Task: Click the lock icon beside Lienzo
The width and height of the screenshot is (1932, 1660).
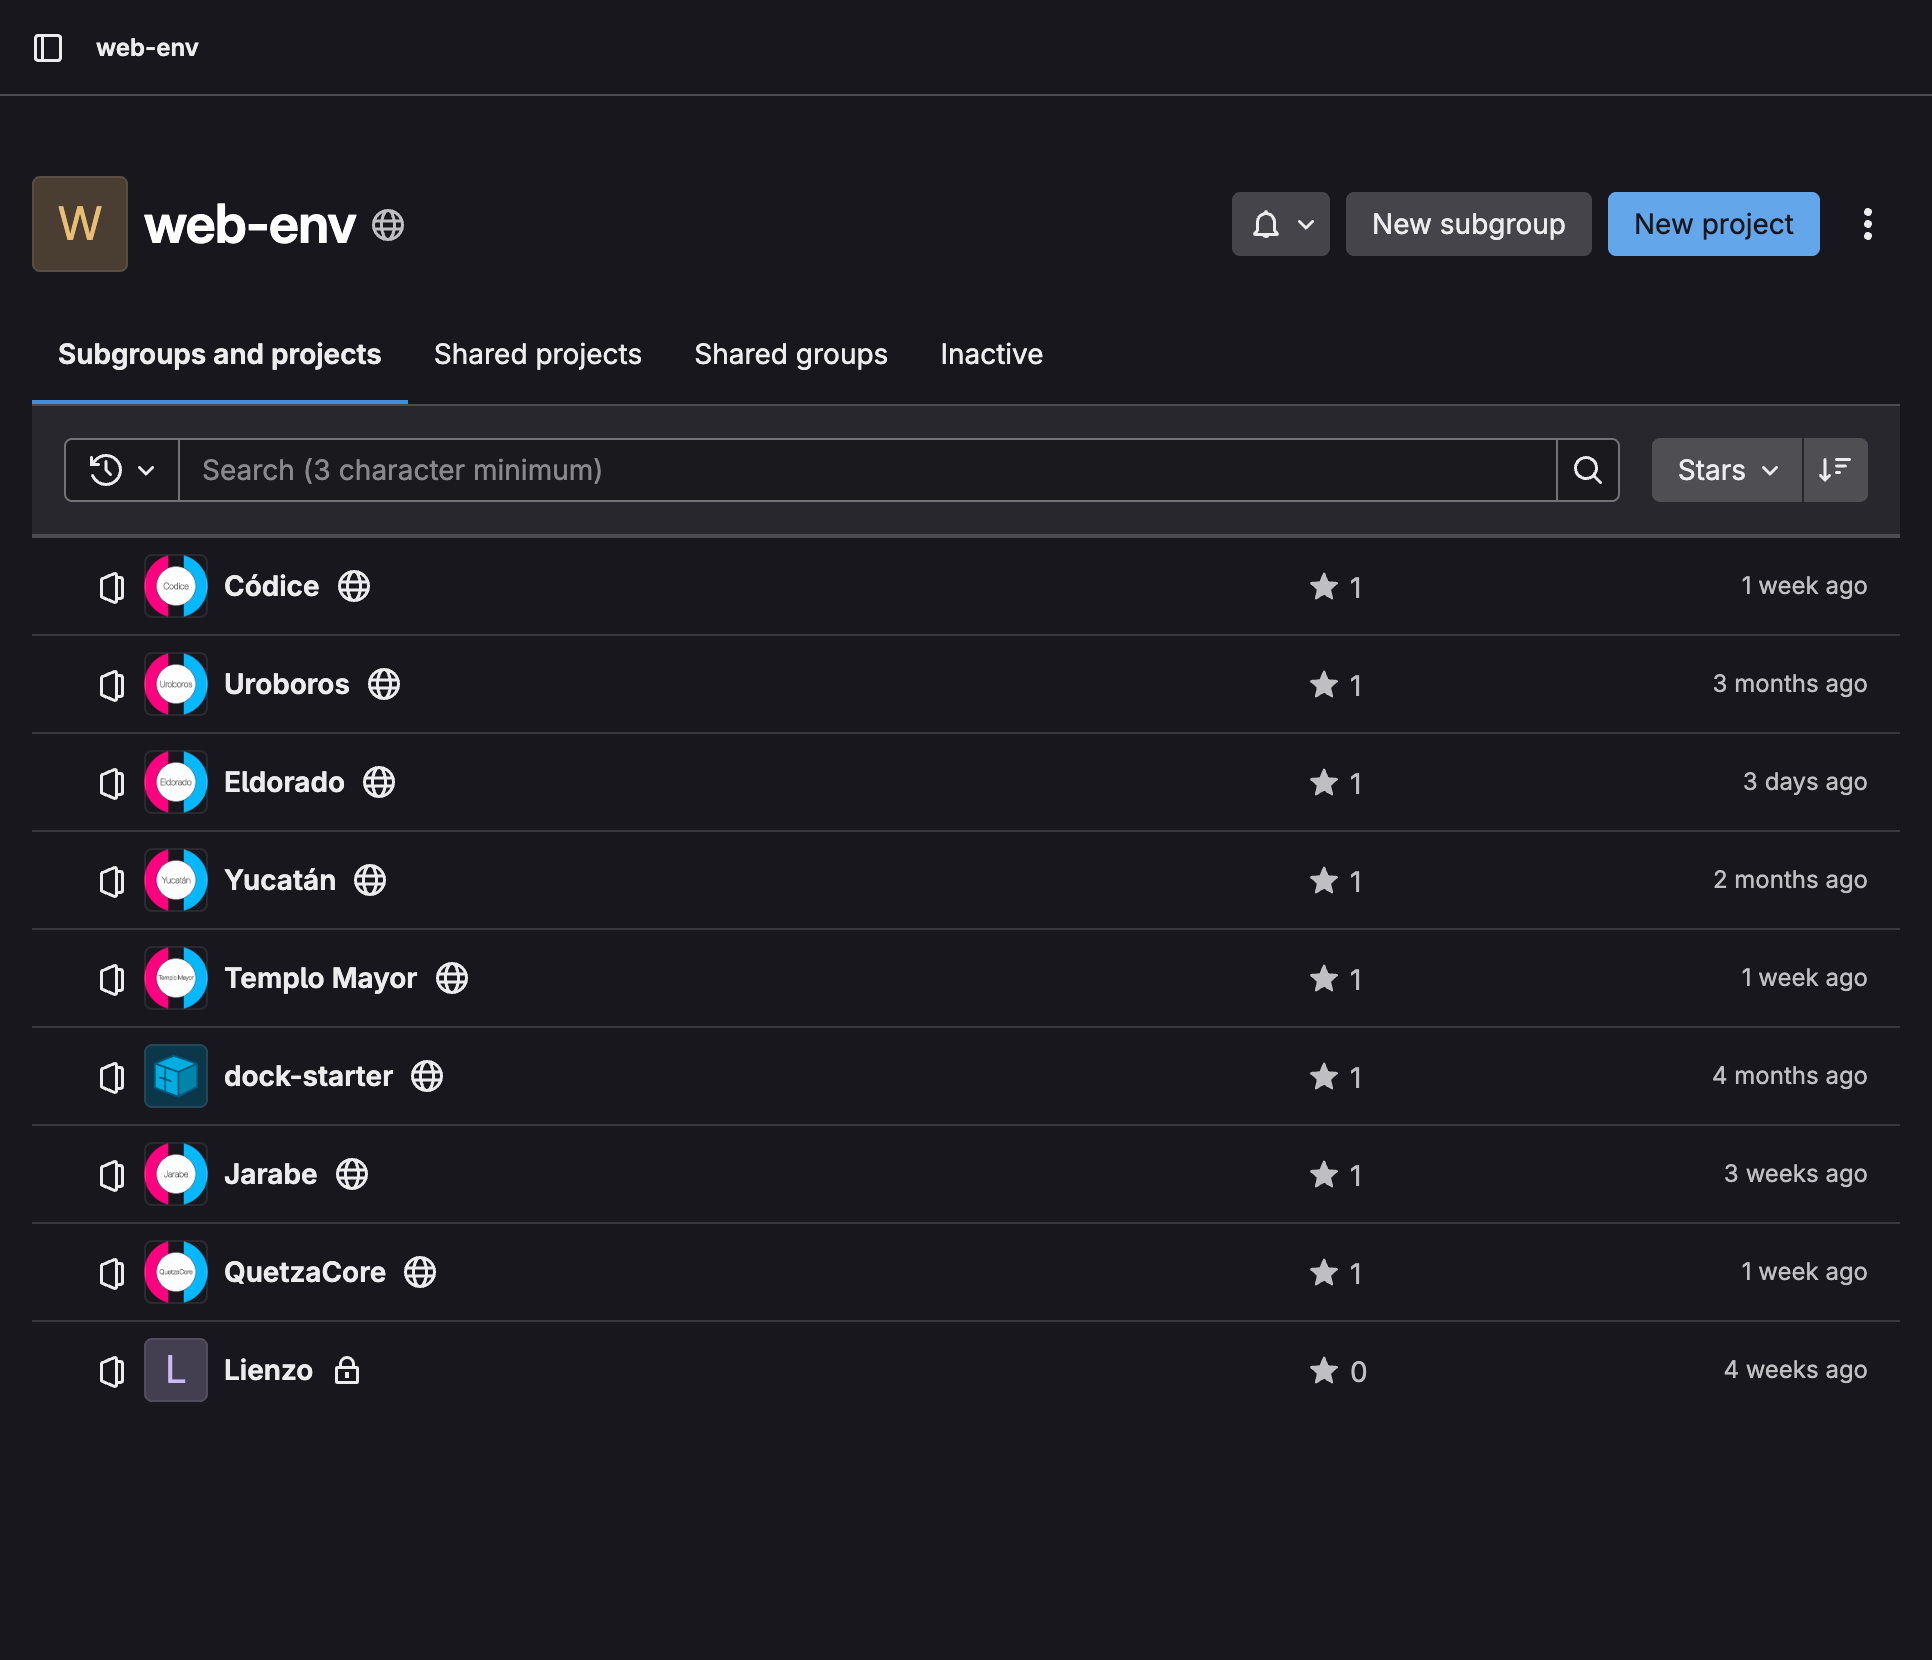Action: coord(347,1370)
